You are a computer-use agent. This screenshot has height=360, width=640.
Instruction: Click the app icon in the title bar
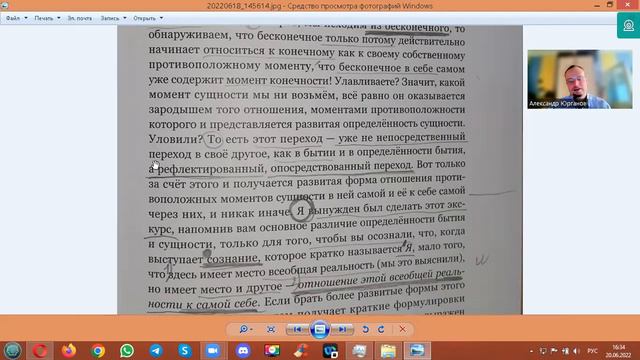[5, 6]
